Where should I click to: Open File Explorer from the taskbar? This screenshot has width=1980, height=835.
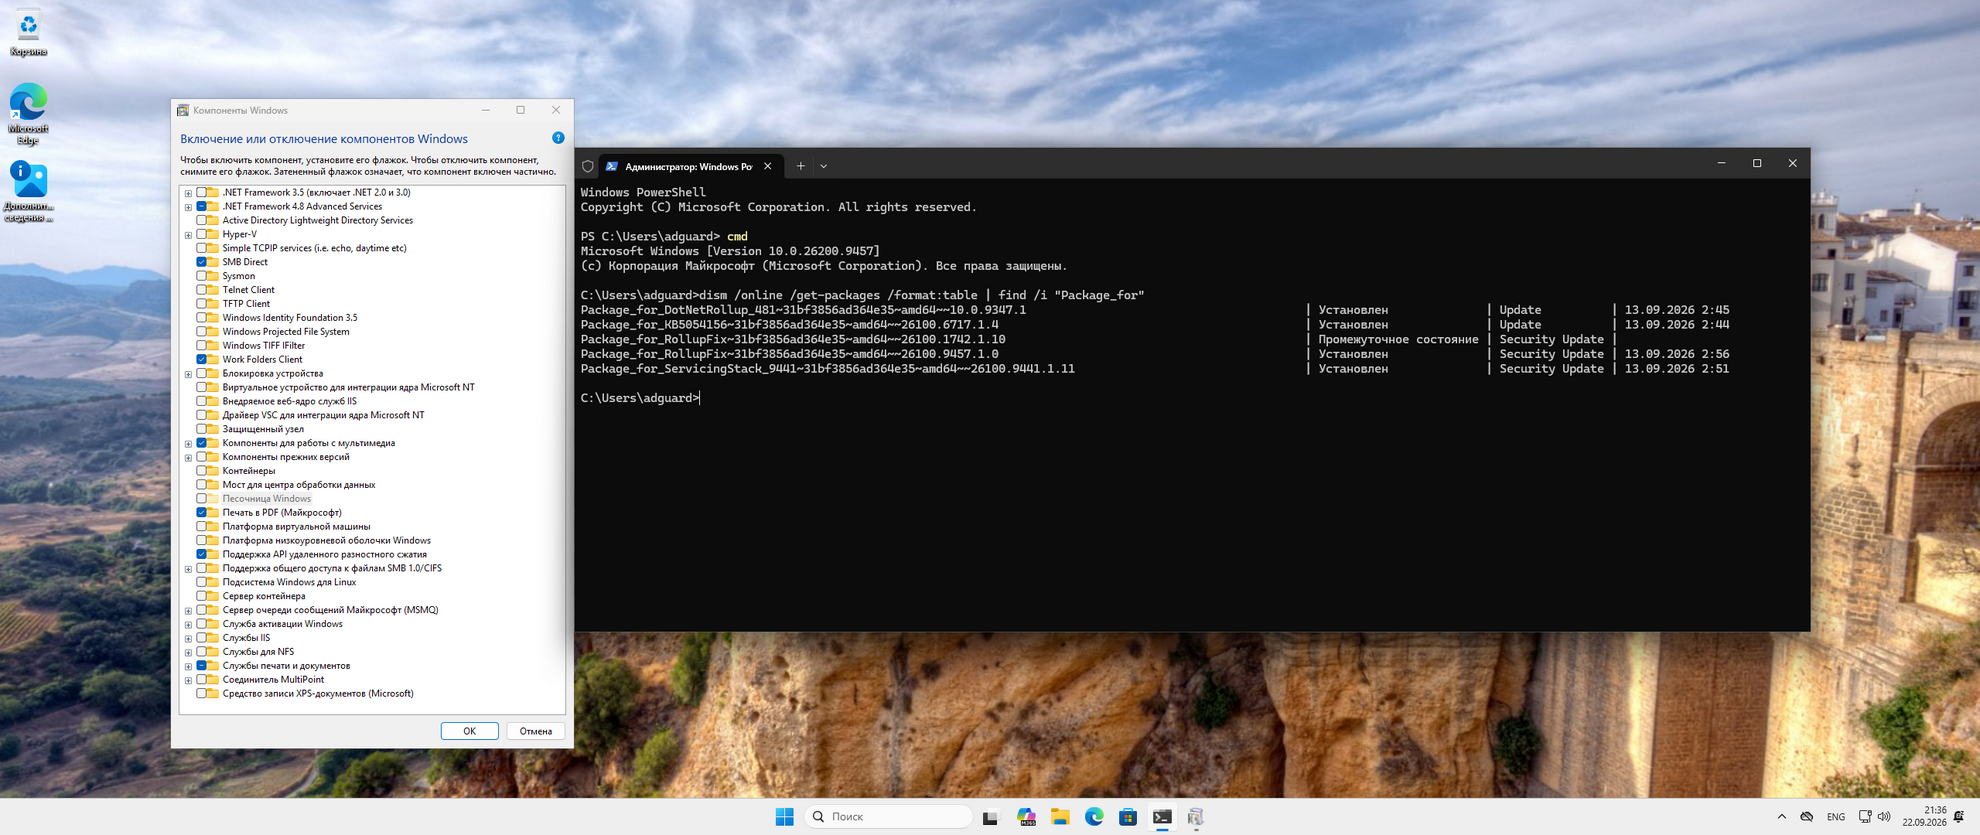[1060, 817]
